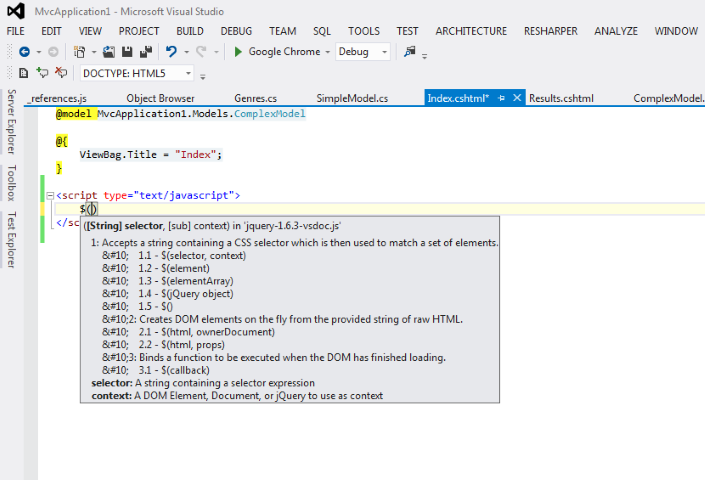Place cursor inside the $() parentheses
Image resolution: width=705 pixels, height=480 pixels.
92,209
